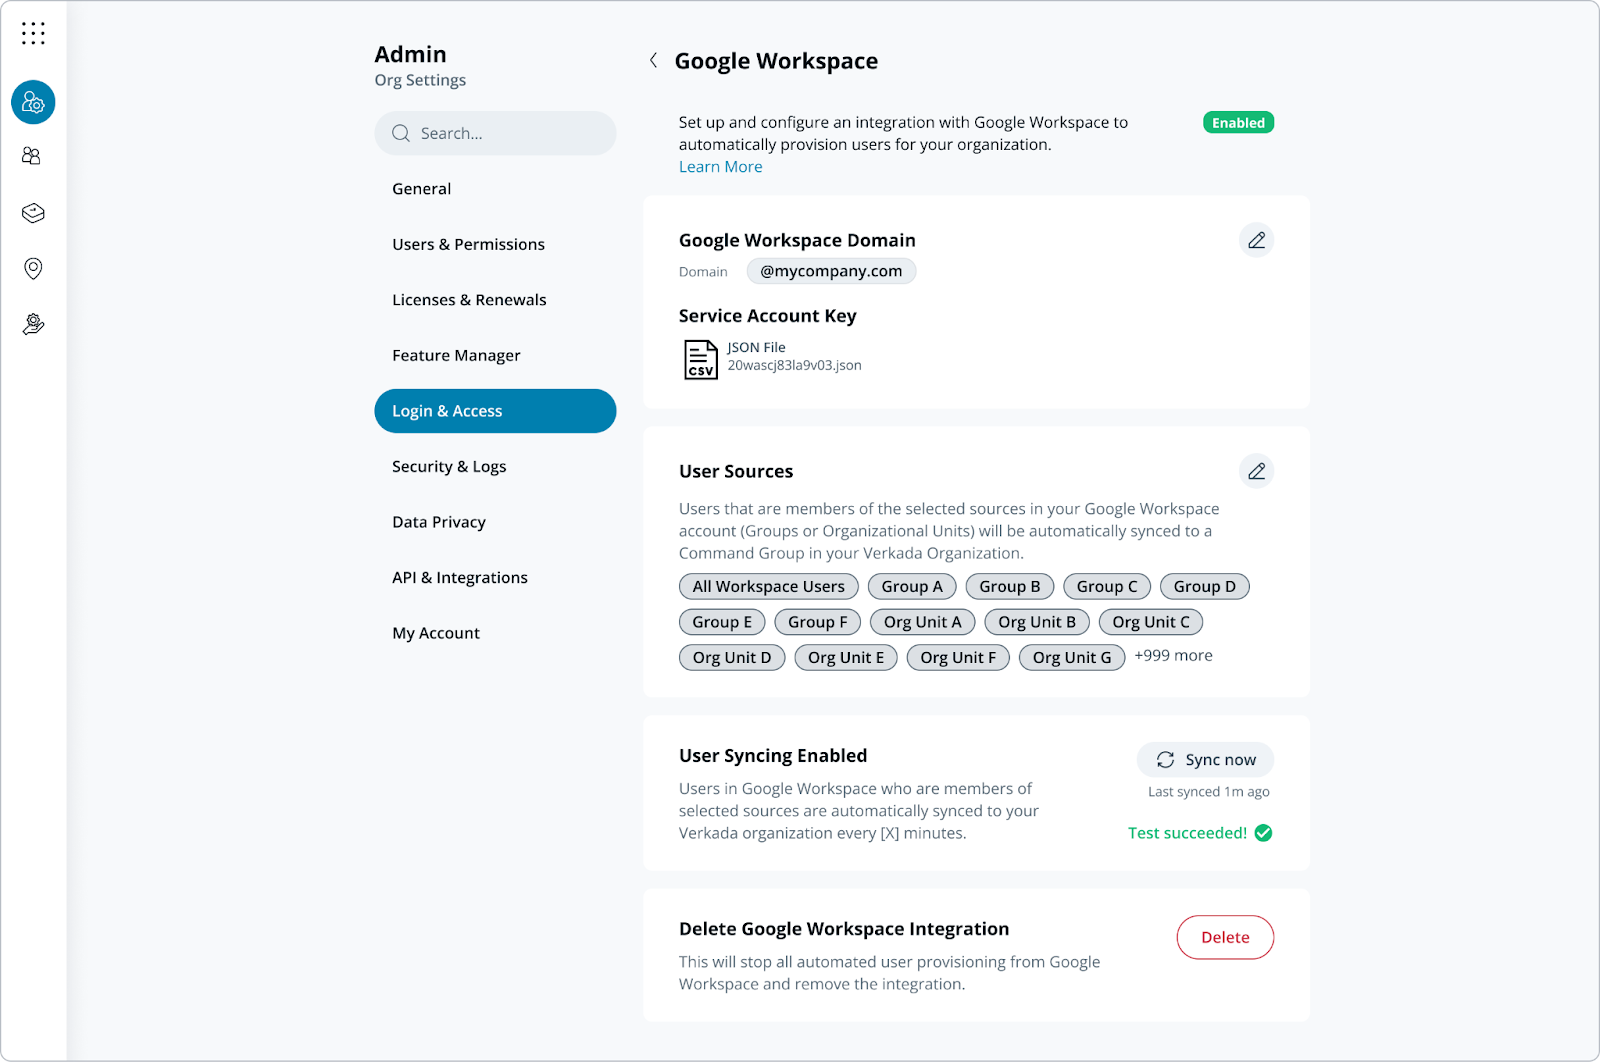Image resolution: width=1600 pixels, height=1062 pixels.
Task: Follow the Learn More link
Action: (720, 167)
